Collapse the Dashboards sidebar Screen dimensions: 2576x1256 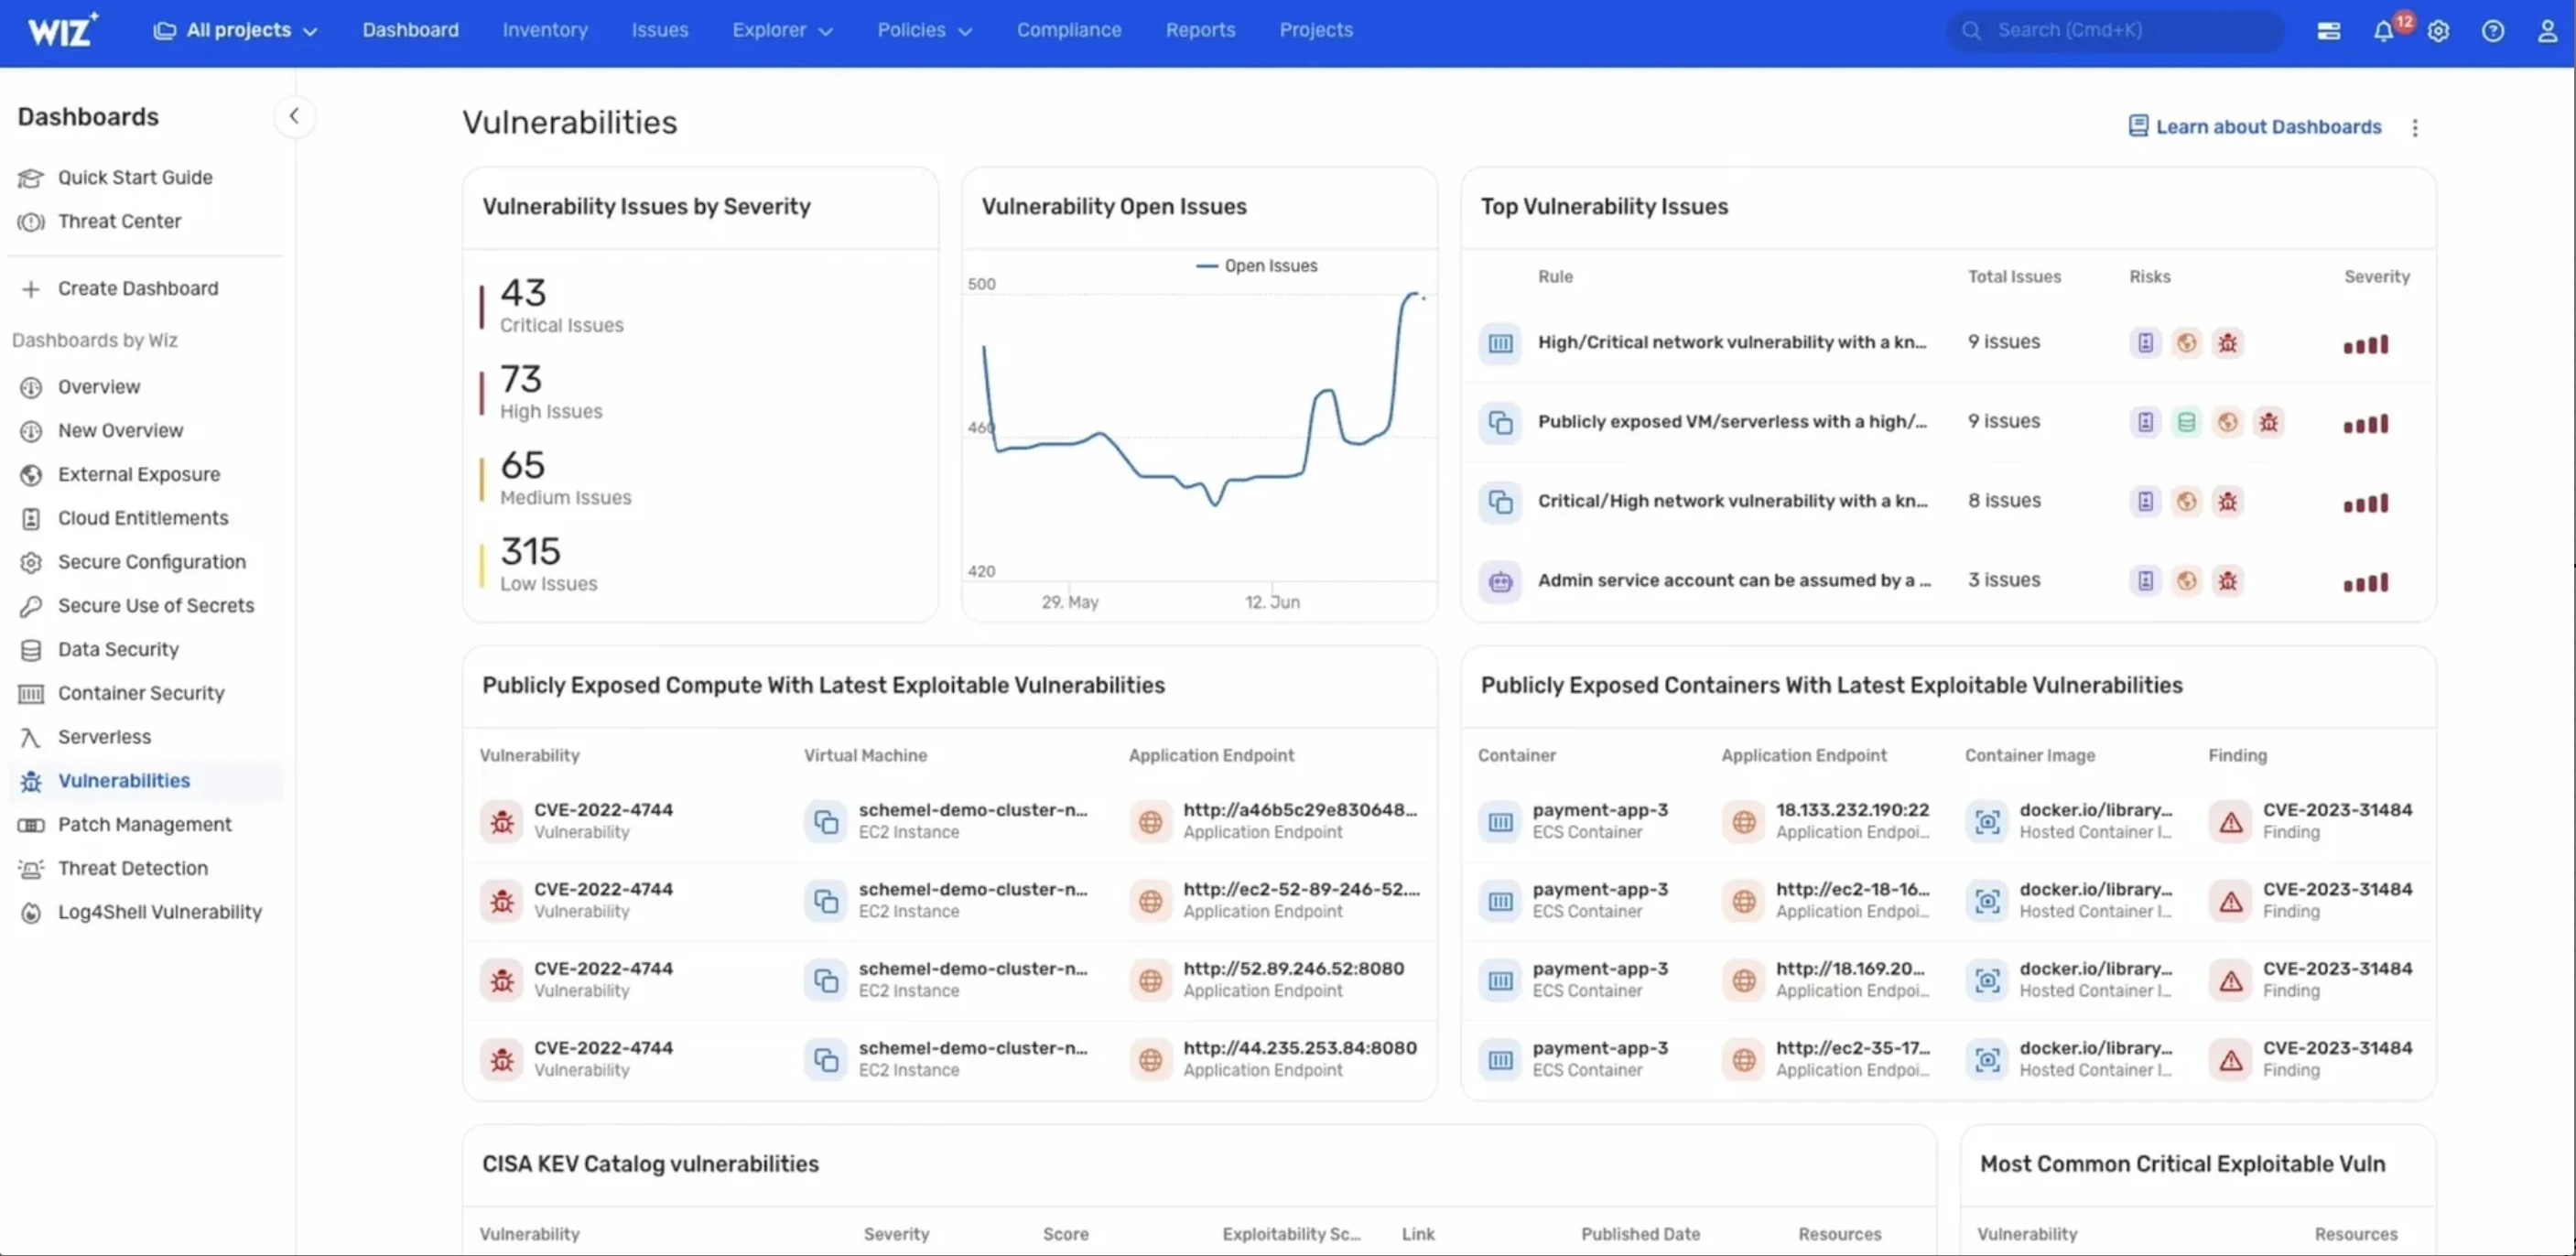(x=295, y=116)
